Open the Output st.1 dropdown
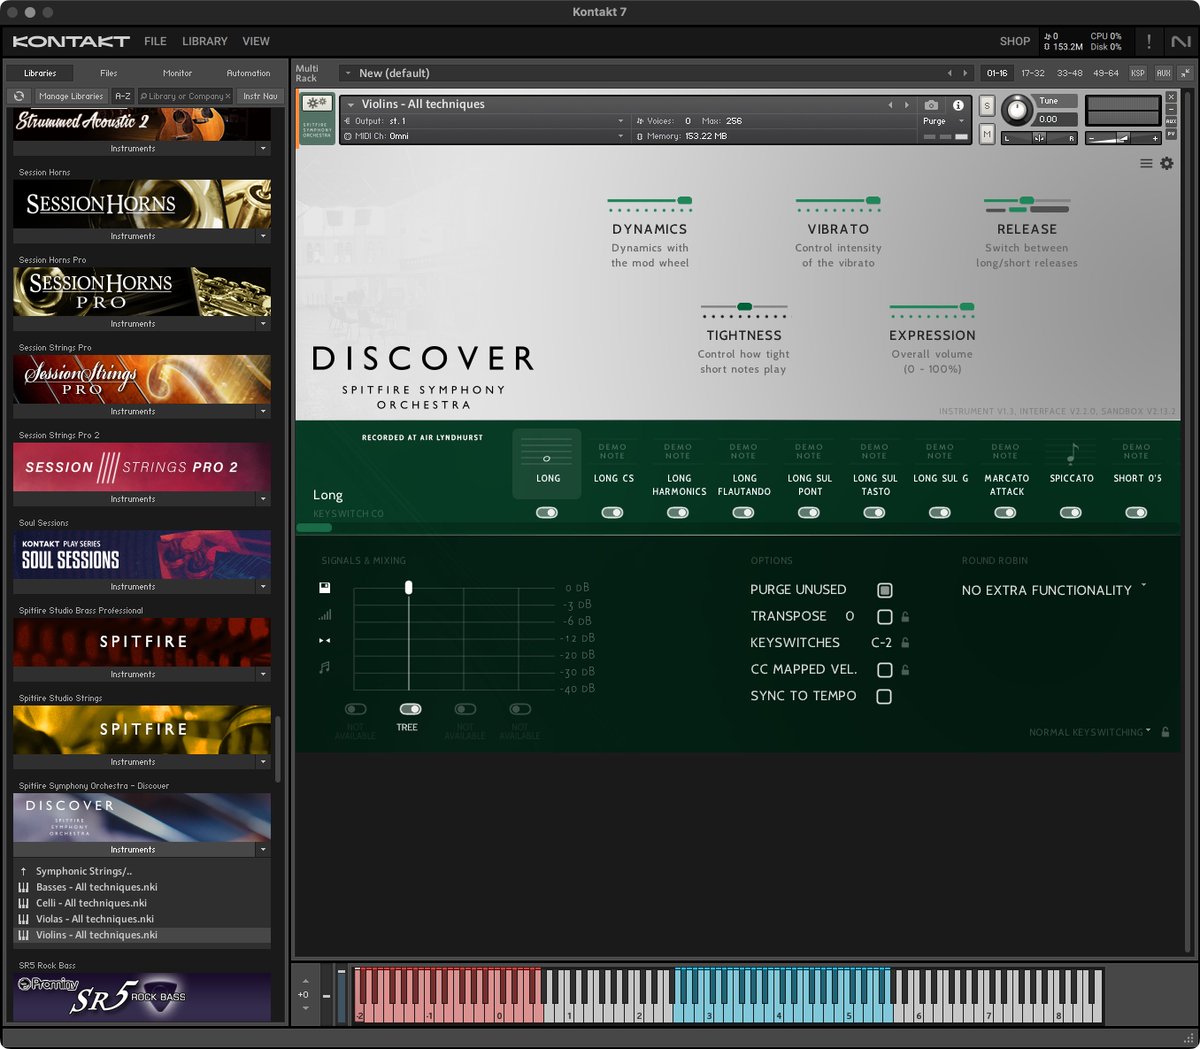The width and height of the screenshot is (1200, 1049). click(x=484, y=121)
